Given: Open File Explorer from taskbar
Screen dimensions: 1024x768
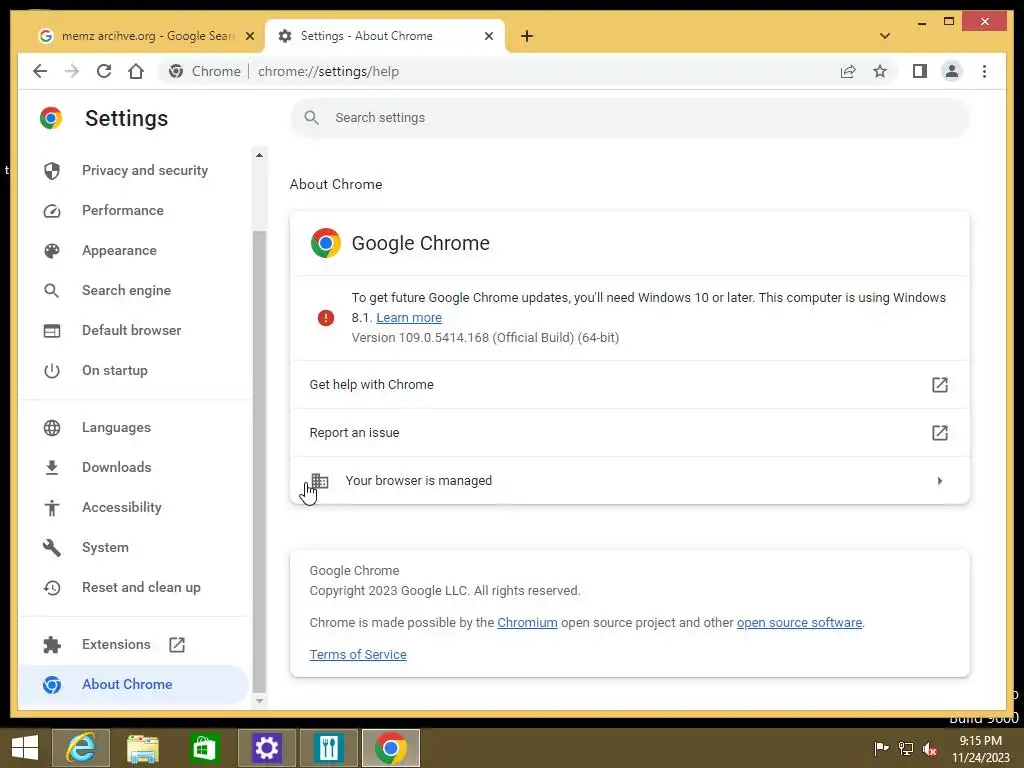Looking at the screenshot, I should click(x=142, y=748).
